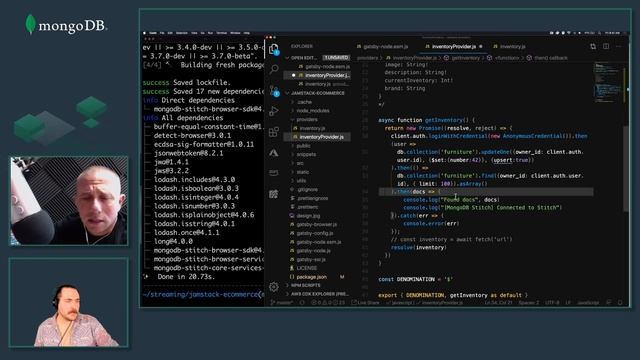Open the Run and Debug view
The width and height of the screenshot is (640, 360).
pos(274,111)
